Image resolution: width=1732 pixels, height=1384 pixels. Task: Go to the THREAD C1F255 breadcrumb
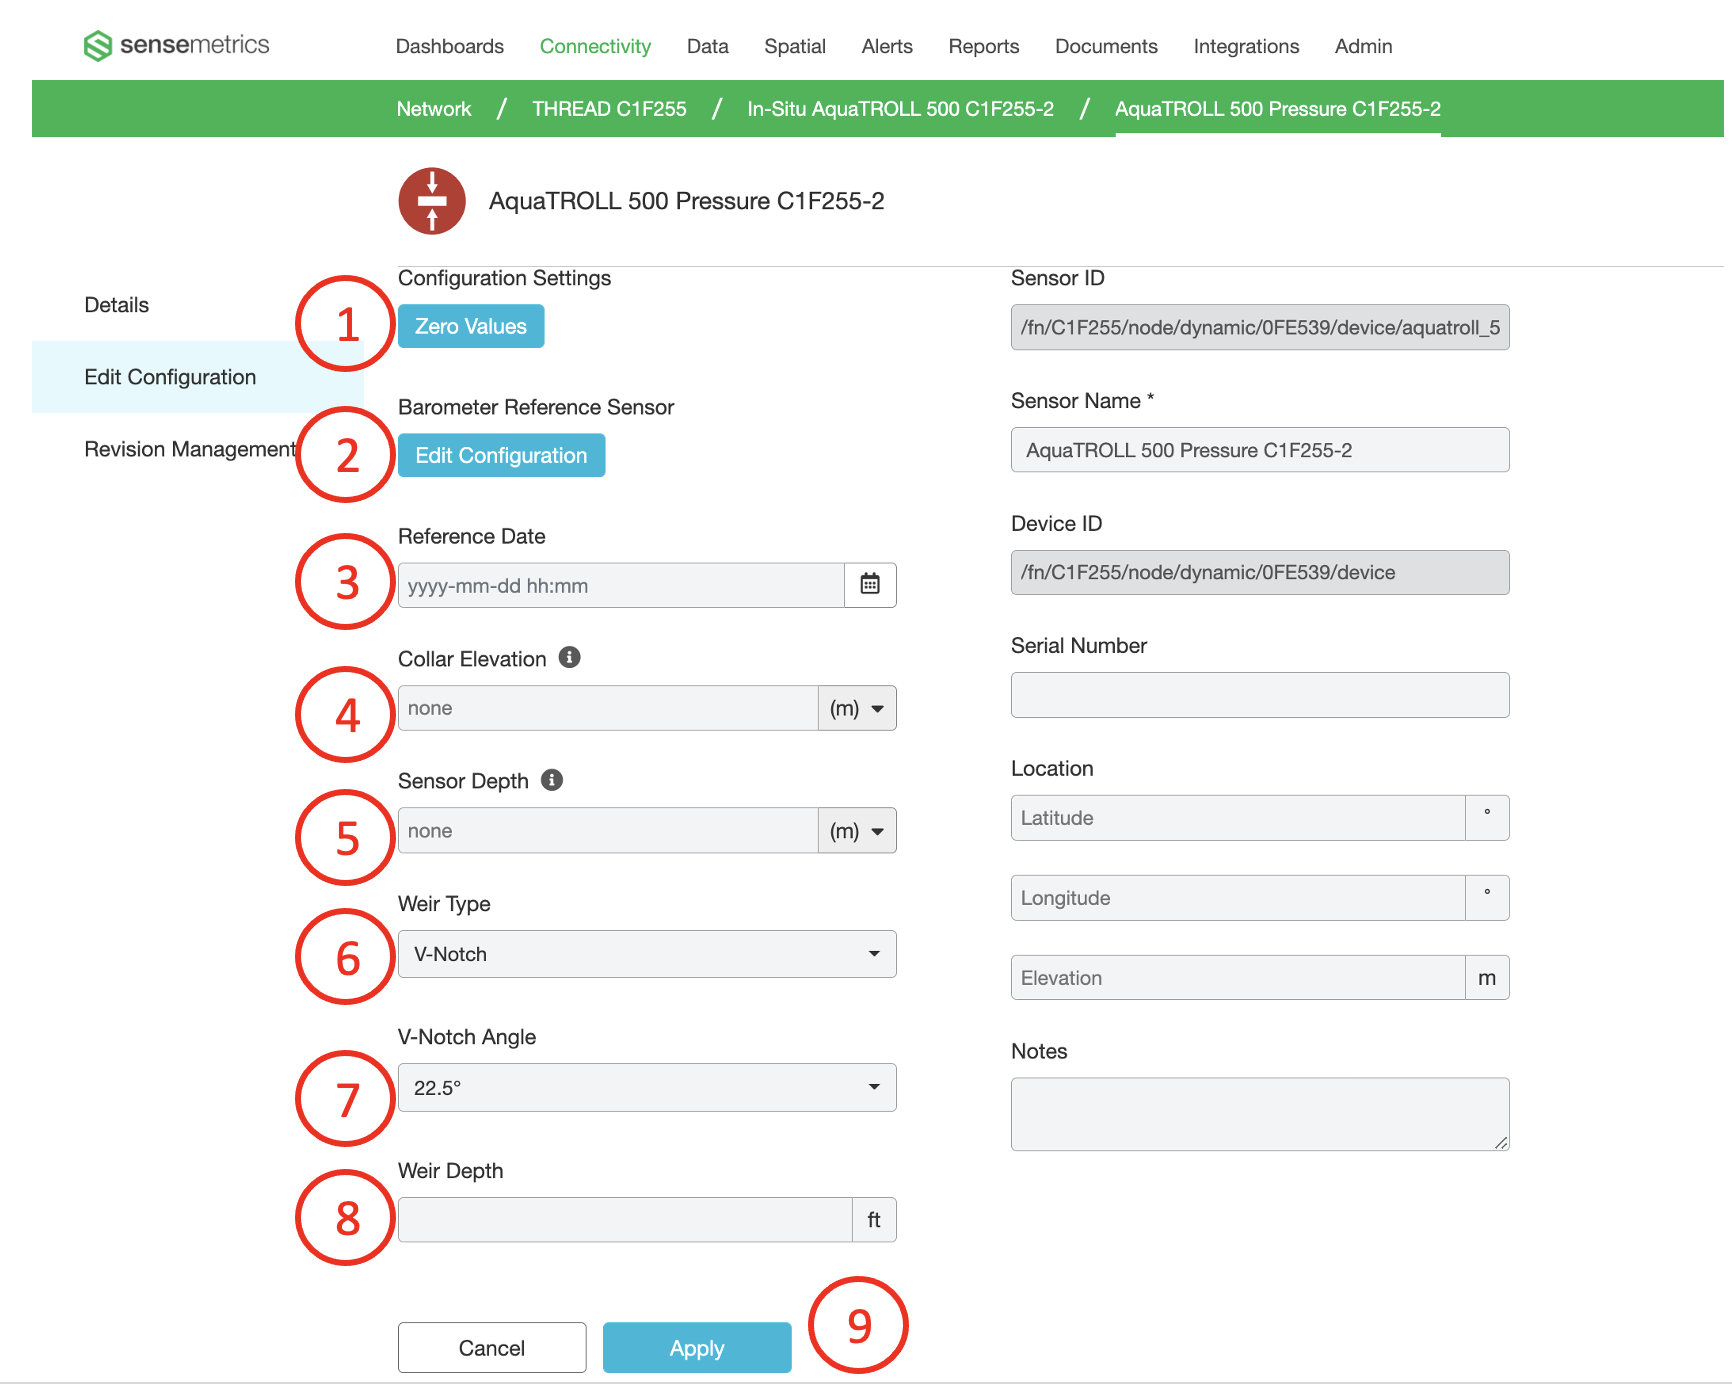tap(609, 109)
